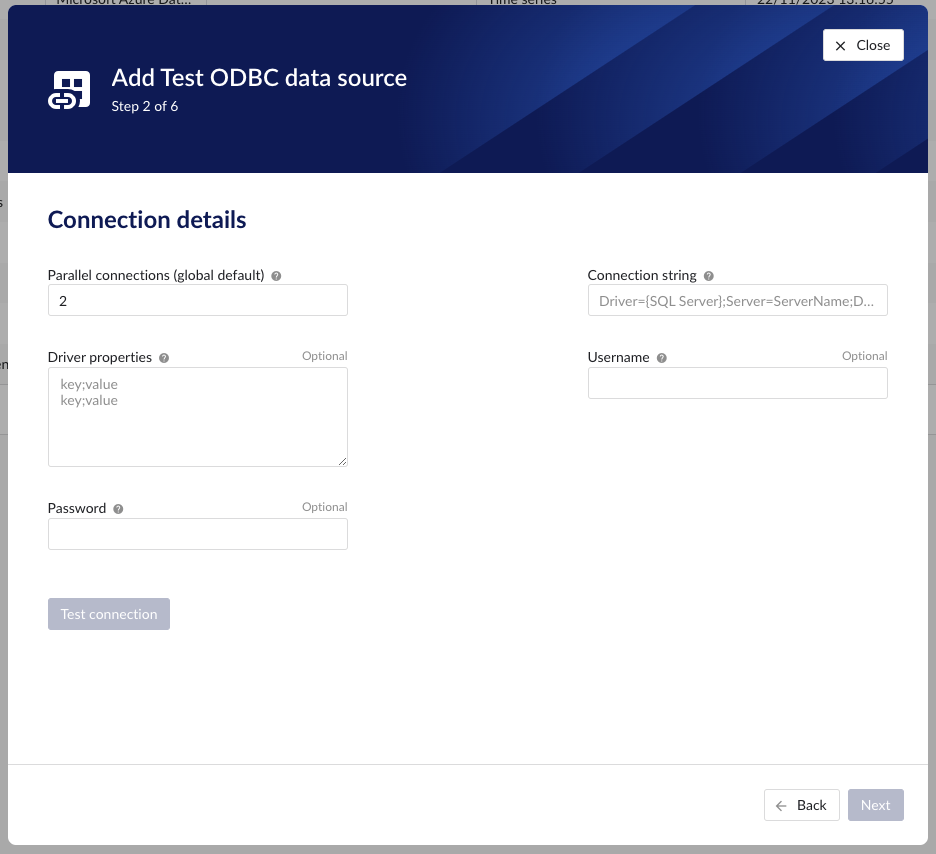The width and height of the screenshot is (936, 854).
Task: Focus the Username input field
Action: coord(737,383)
